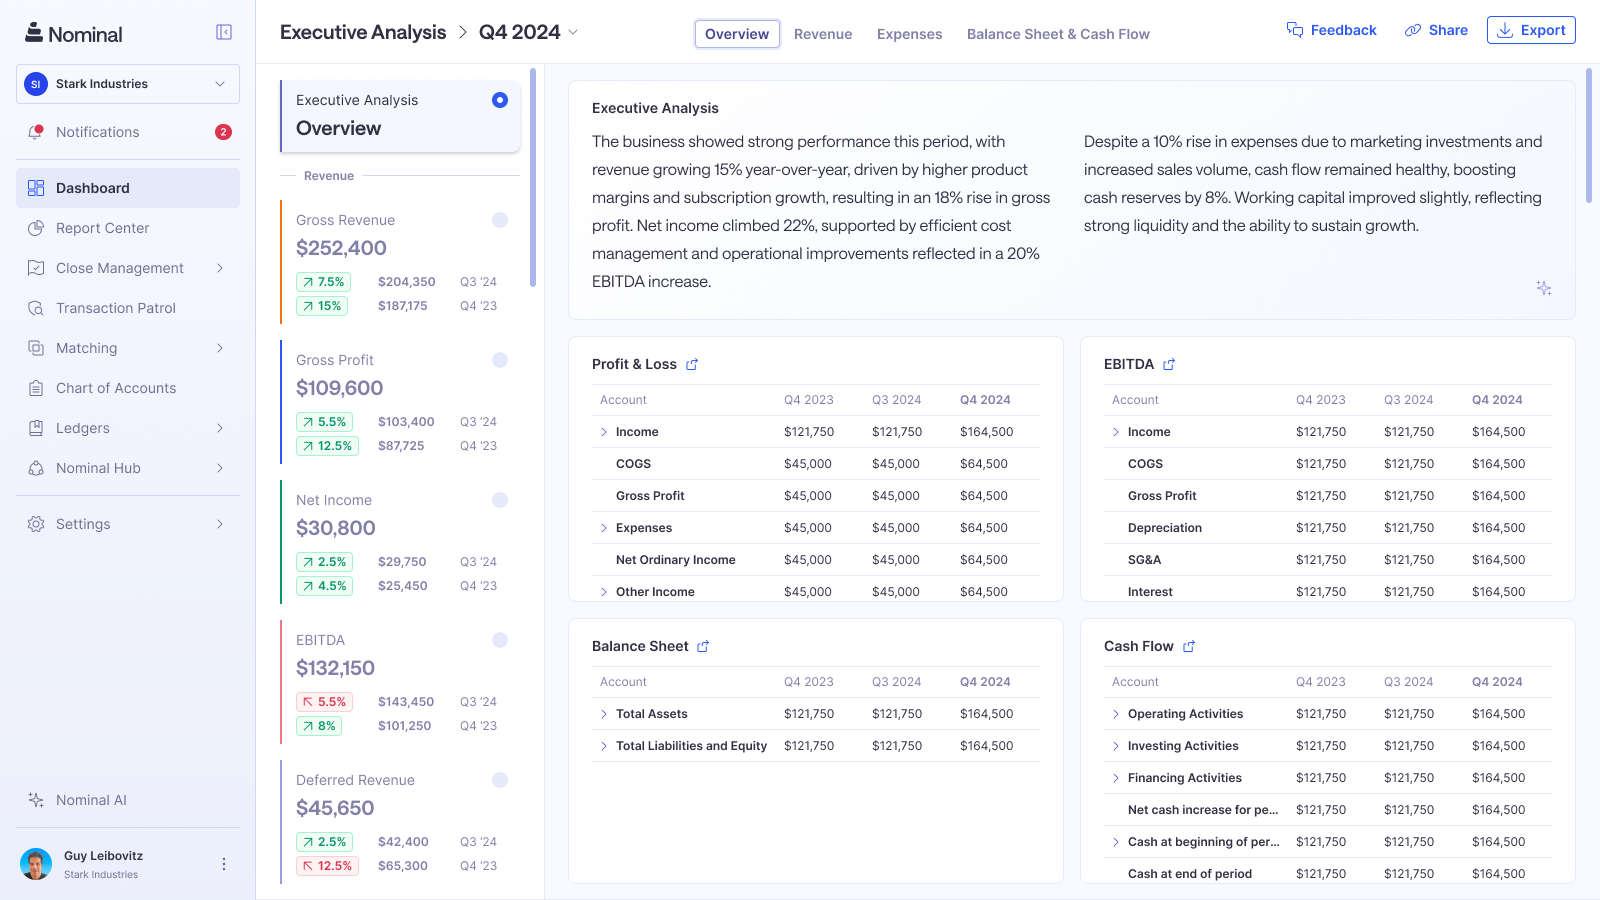Click the Share icon in the header
Screen dimensions: 1600x900
1436,29
